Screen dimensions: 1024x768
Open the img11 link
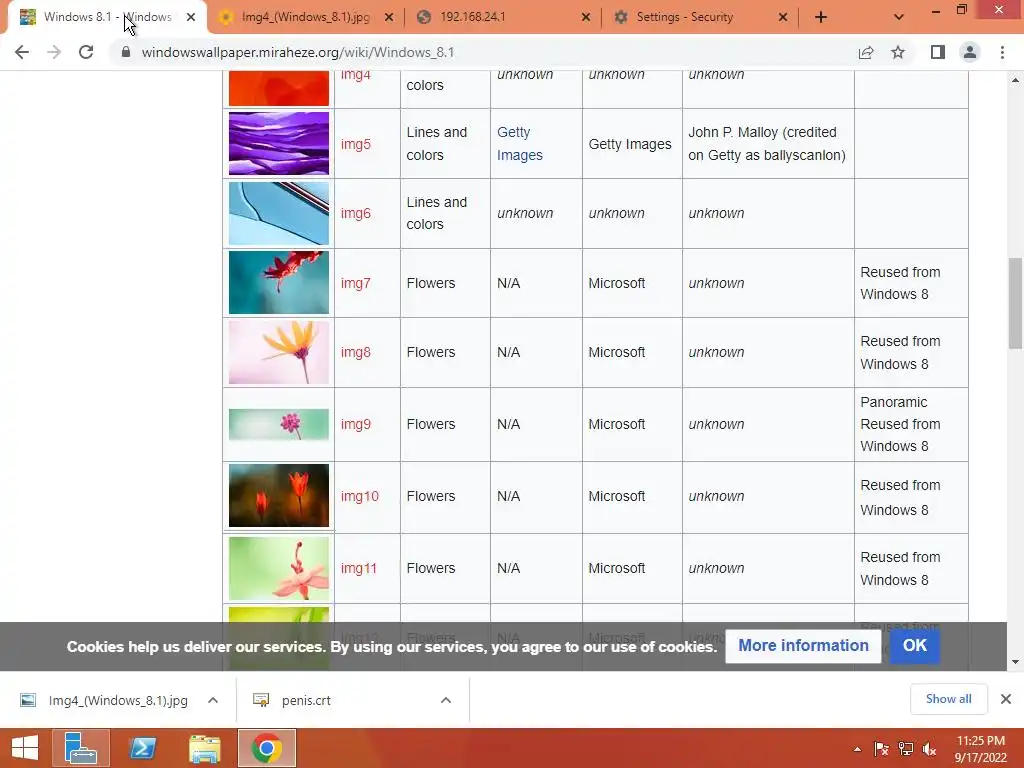359,568
